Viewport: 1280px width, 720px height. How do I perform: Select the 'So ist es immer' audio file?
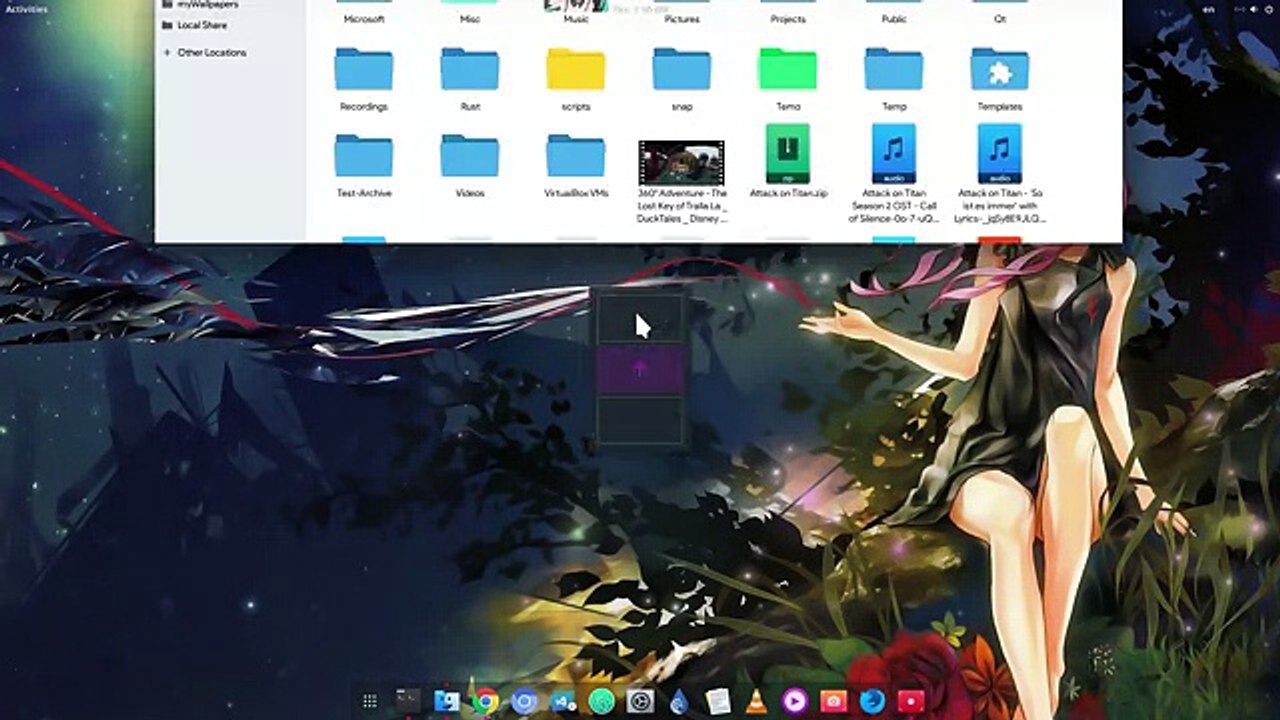click(x=1000, y=173)
